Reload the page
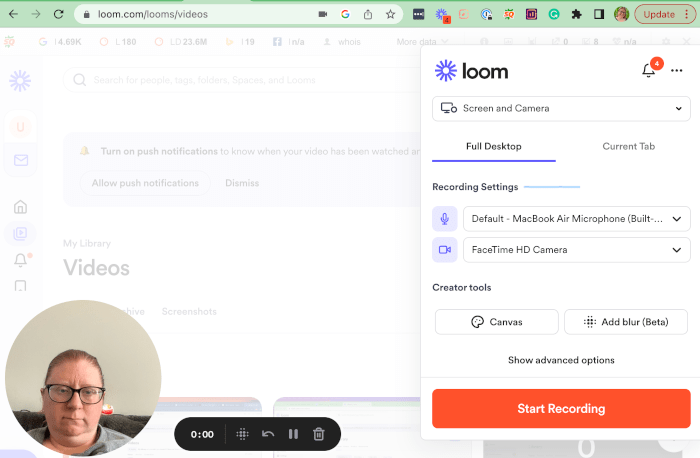Viewport: 700px width, 458px height. [x=58, y=14]
